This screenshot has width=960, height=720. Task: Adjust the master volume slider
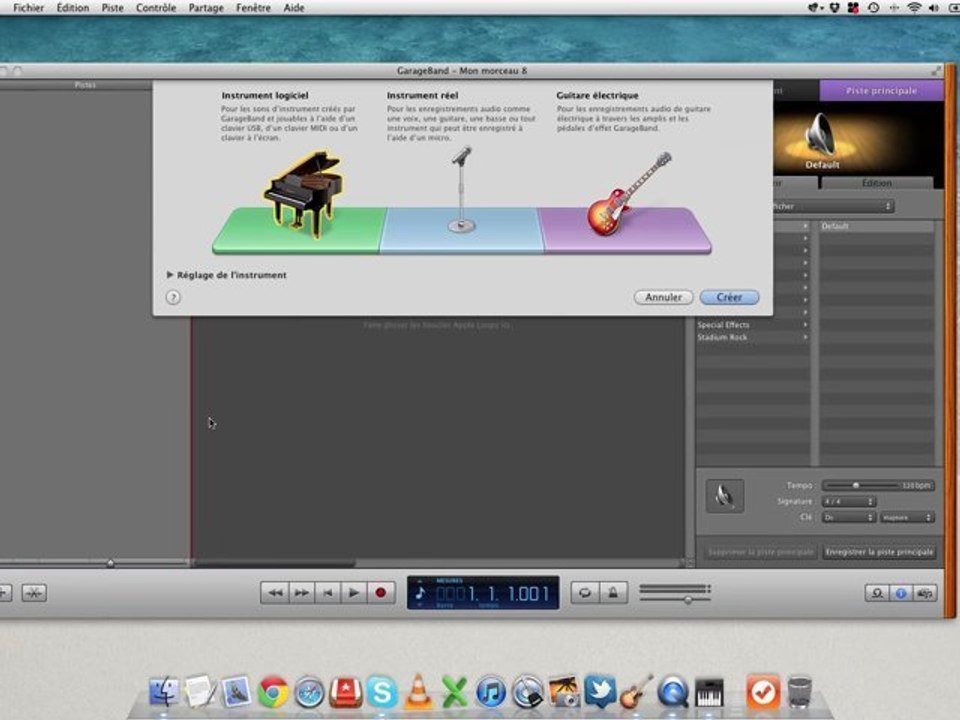coord(688,599)
